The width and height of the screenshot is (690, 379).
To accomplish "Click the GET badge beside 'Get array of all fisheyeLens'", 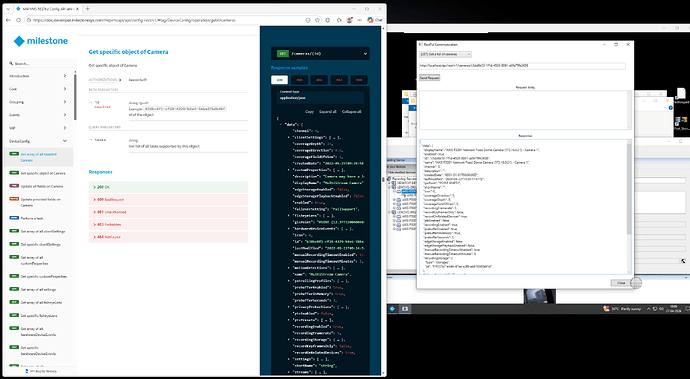I will tap(14, 302).
